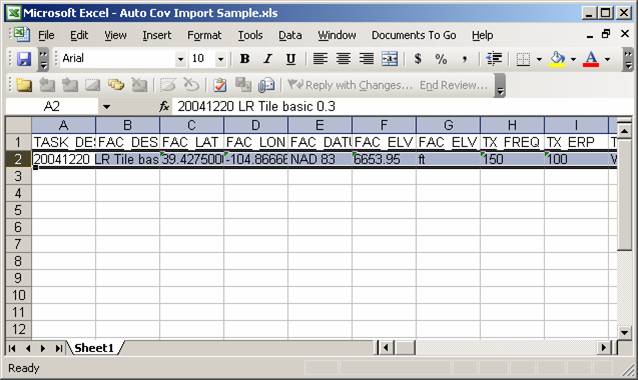This screenshot has width=638, height=380.
Task: Open the Format menu
Action: pyautogui.click(x=204, y=35)
